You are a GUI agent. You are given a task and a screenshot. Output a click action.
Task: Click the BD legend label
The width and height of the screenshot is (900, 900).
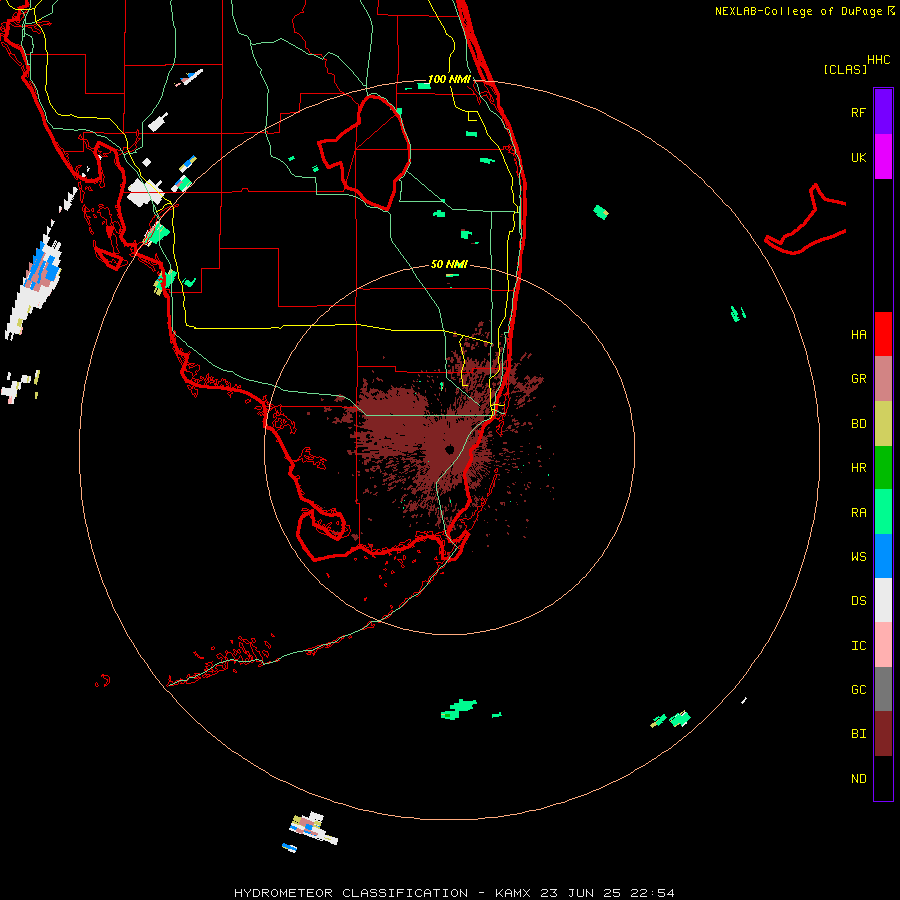[x=858, y=424]
